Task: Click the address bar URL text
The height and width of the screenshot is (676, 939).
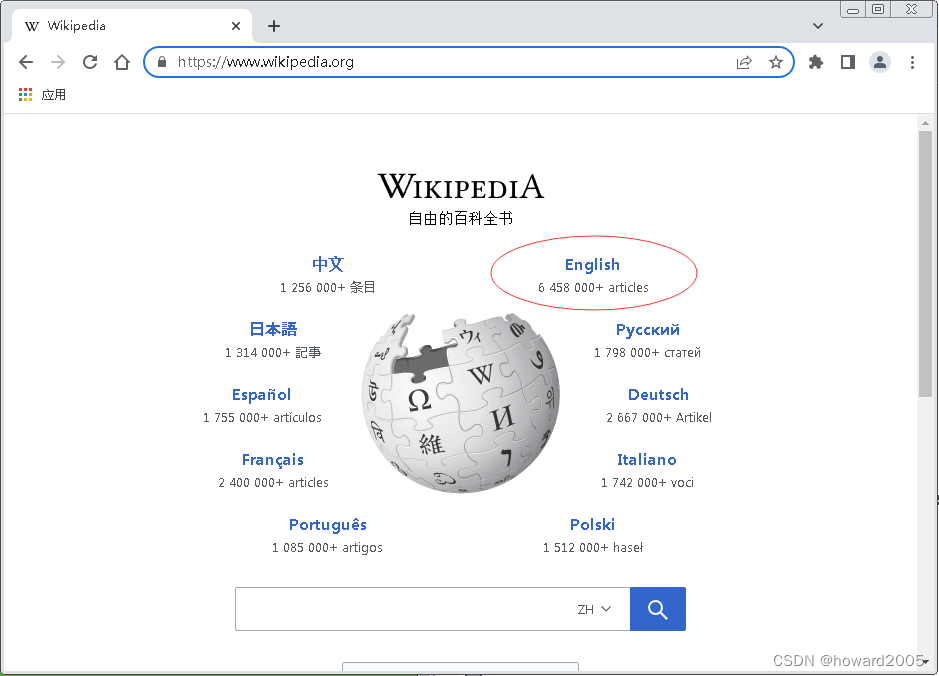Action: (266, 62)
